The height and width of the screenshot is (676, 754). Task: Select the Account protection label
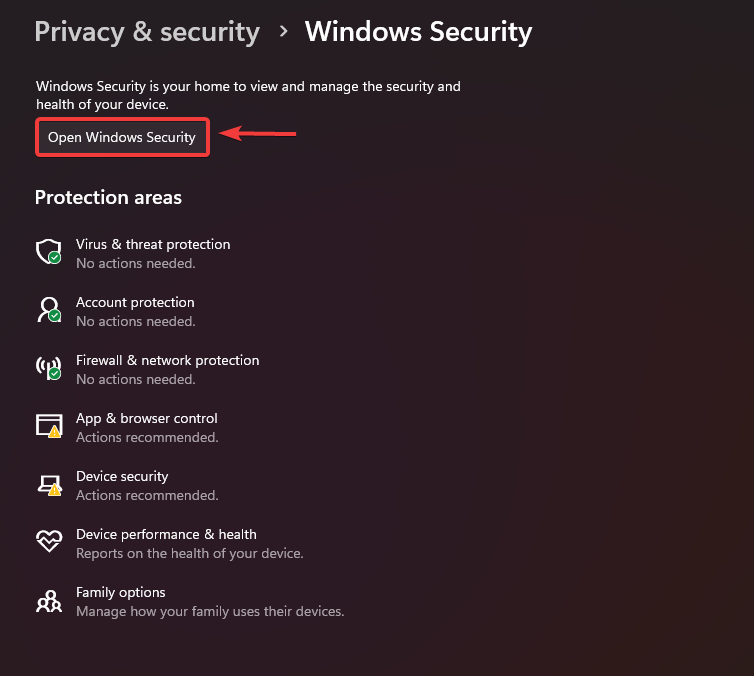tap(135, 302)
